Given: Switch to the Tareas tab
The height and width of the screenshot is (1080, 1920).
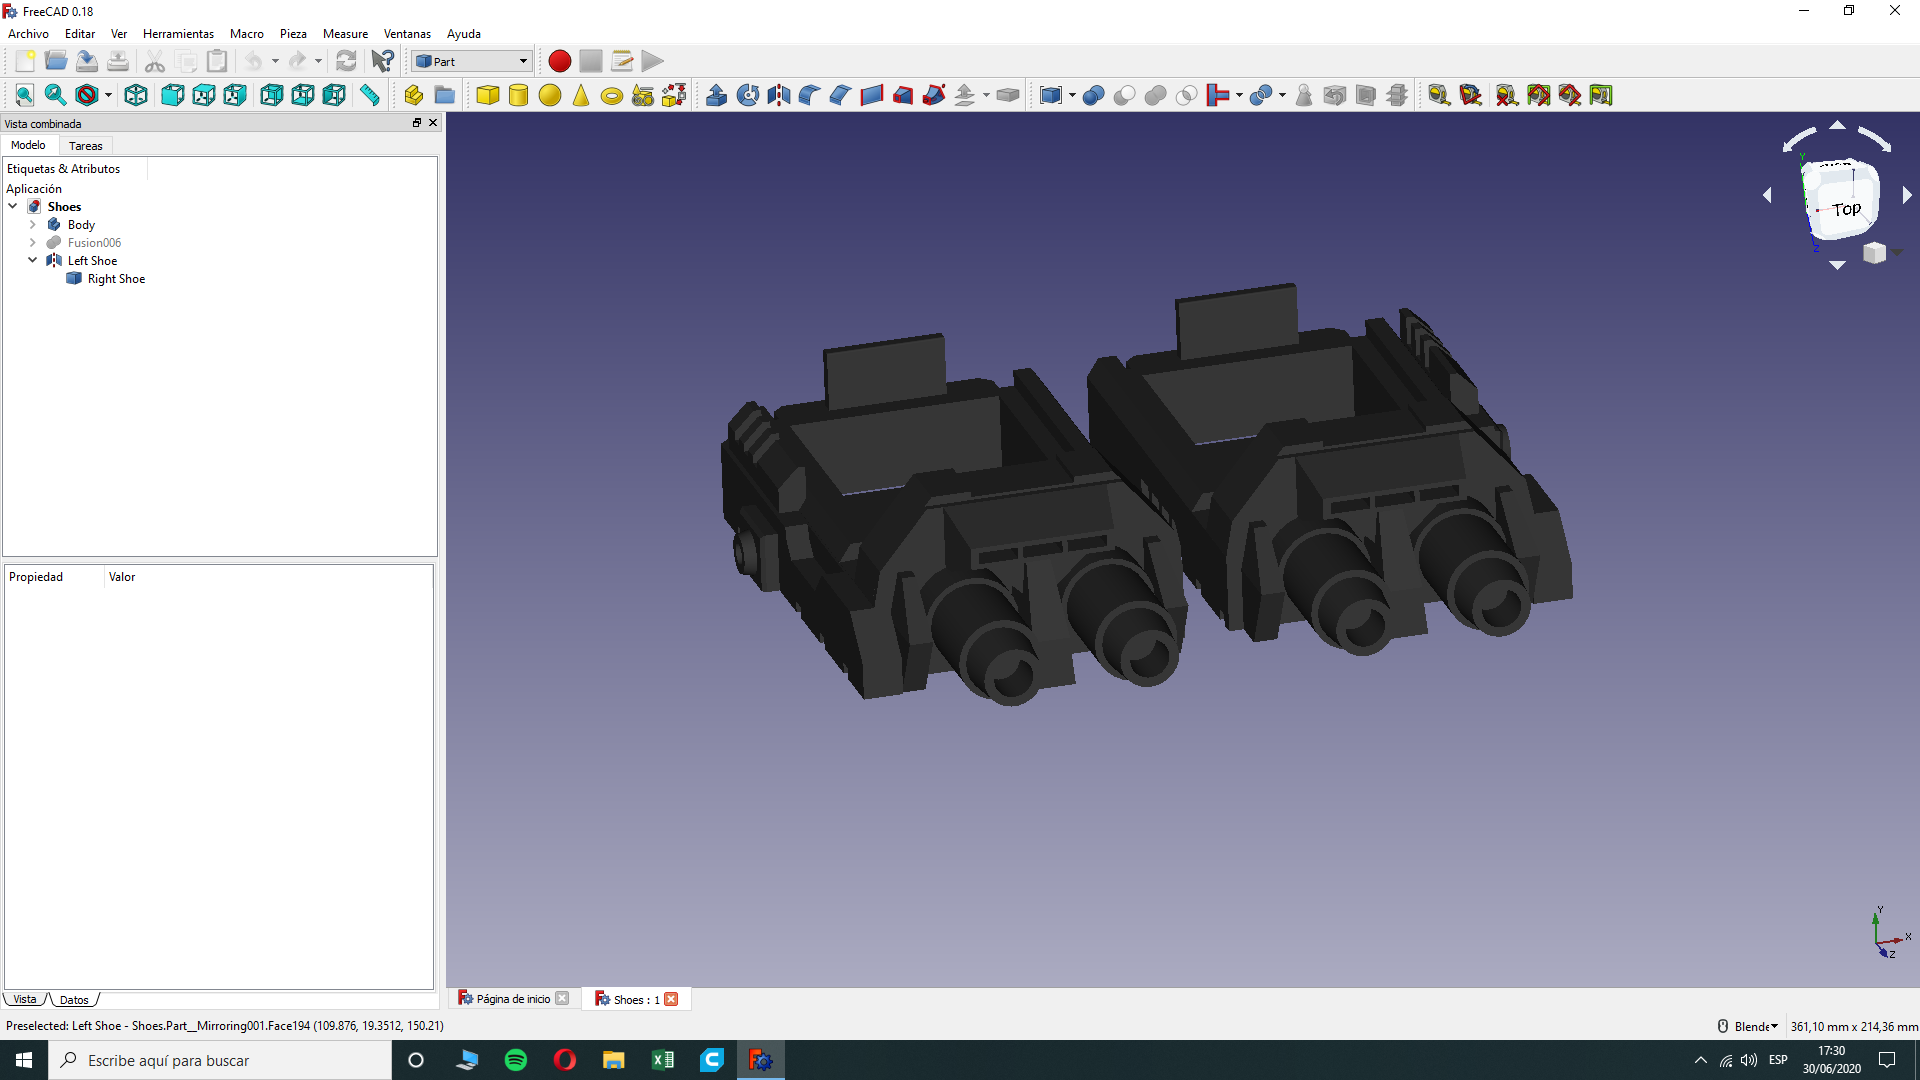Looking at the screenshot, I should pos(85,146).
